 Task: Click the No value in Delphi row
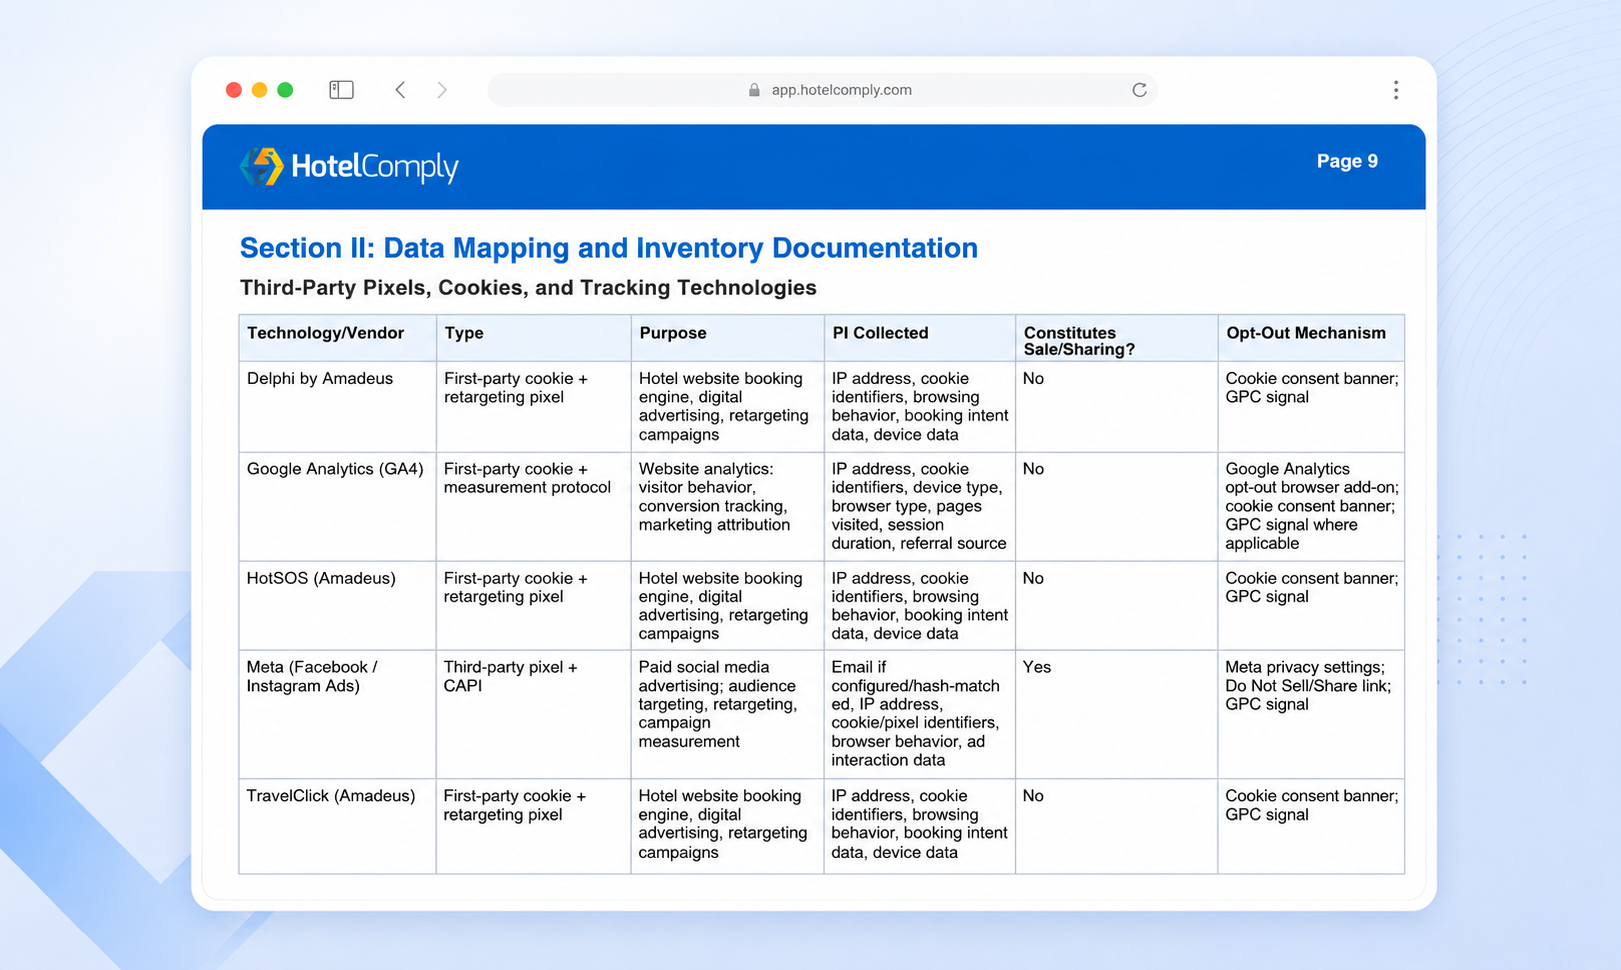tap(1033, 379)
